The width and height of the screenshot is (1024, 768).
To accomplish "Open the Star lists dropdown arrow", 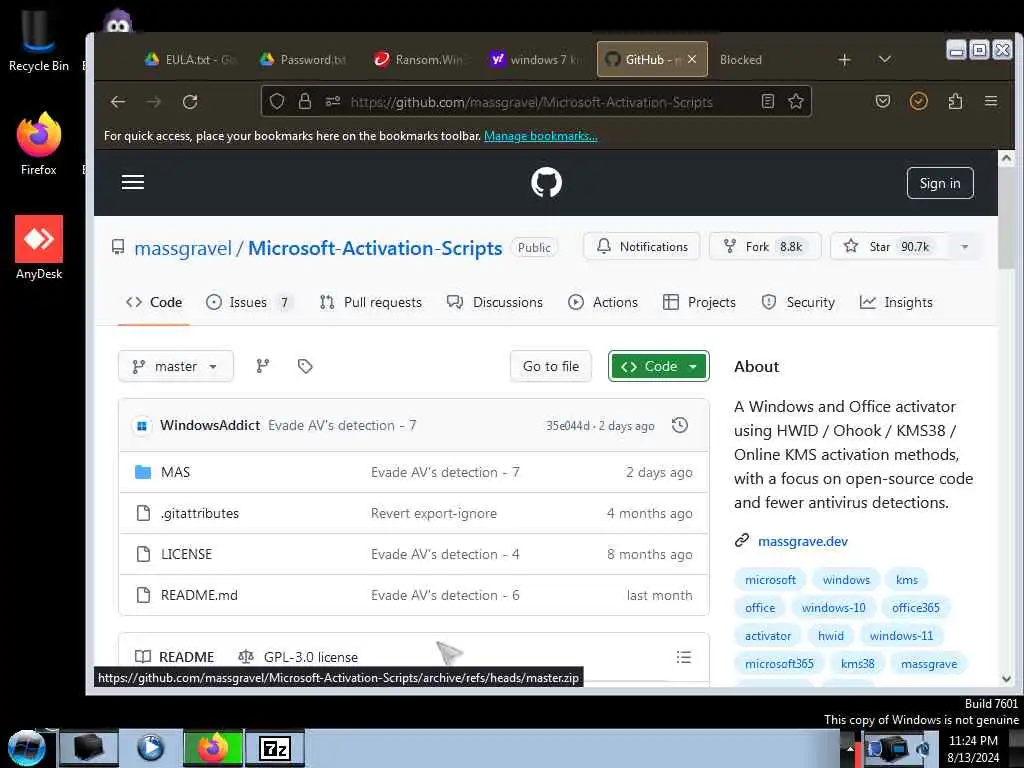I will 965,247.
